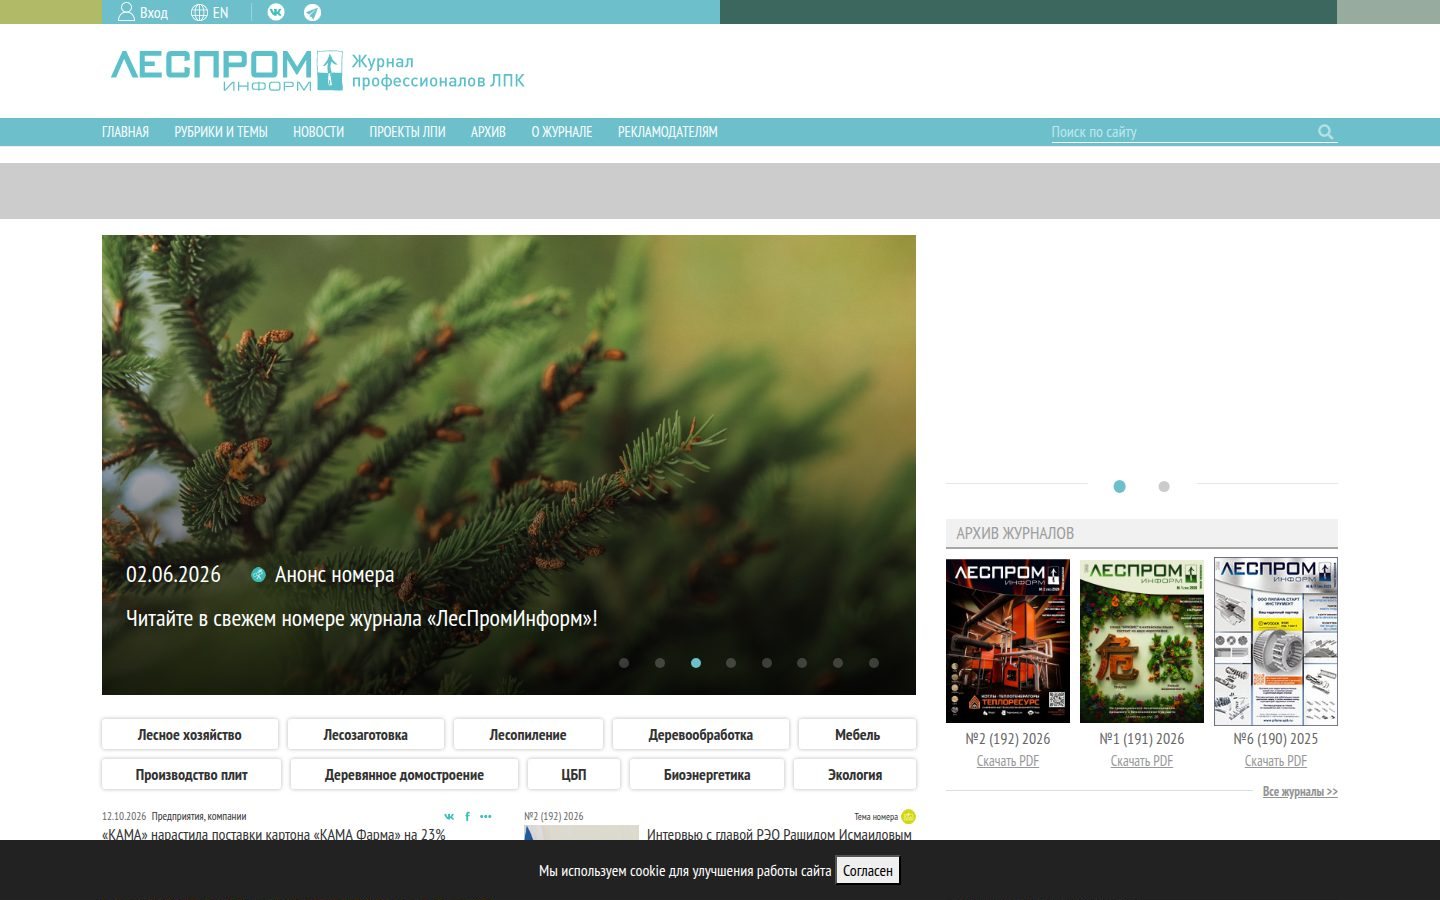Screen dimensions: 1440x900
Task: Open the VK social page icon
Action: point(276,12)
